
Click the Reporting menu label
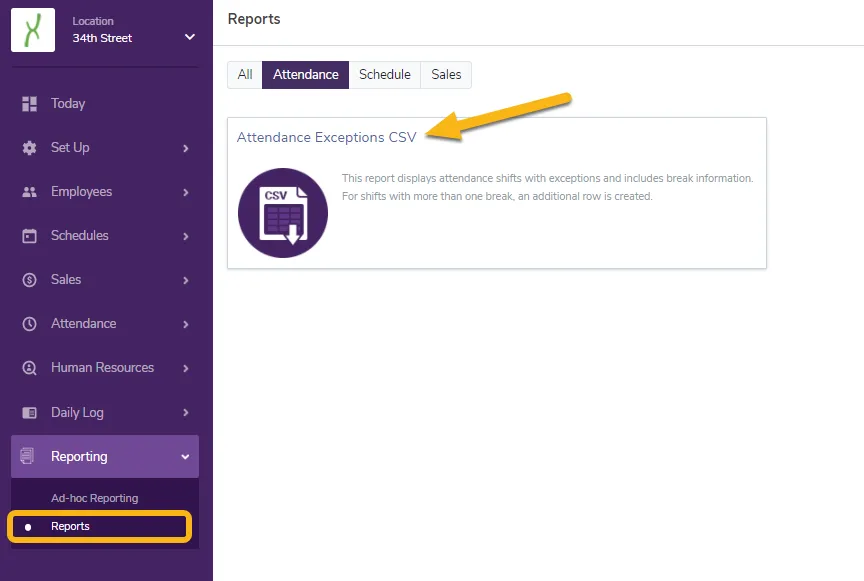click(79, 456)
